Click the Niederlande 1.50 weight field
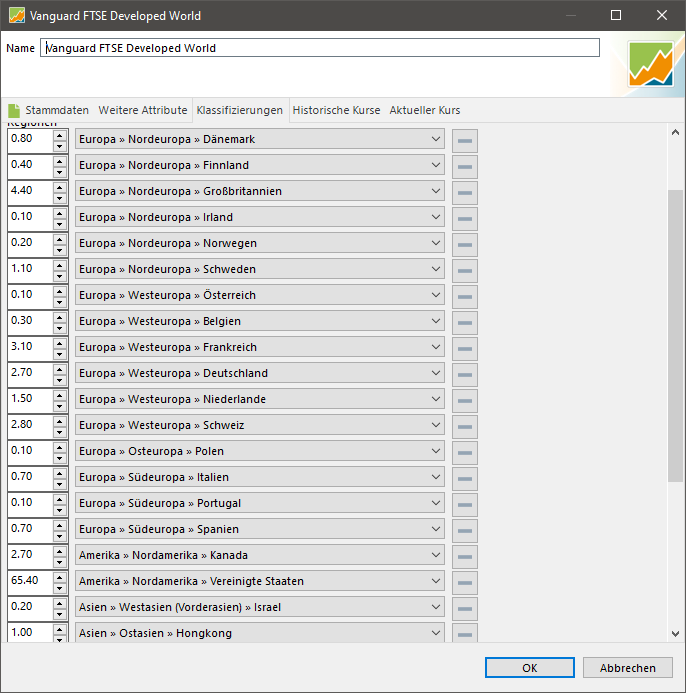 pos(30,398)
